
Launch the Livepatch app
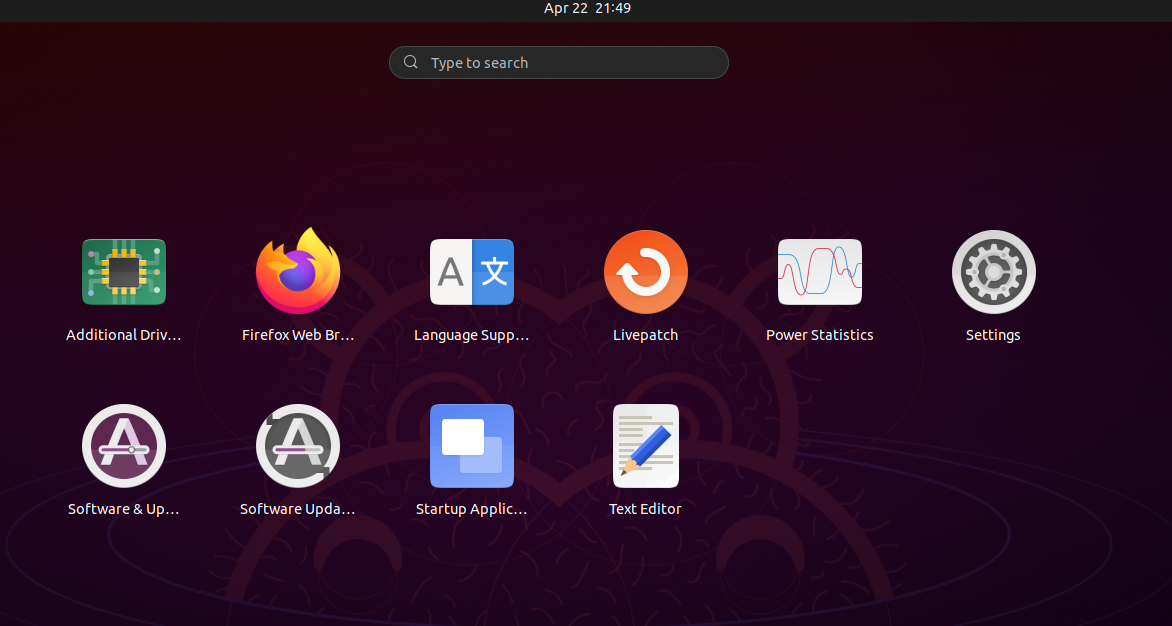[646, 272]
